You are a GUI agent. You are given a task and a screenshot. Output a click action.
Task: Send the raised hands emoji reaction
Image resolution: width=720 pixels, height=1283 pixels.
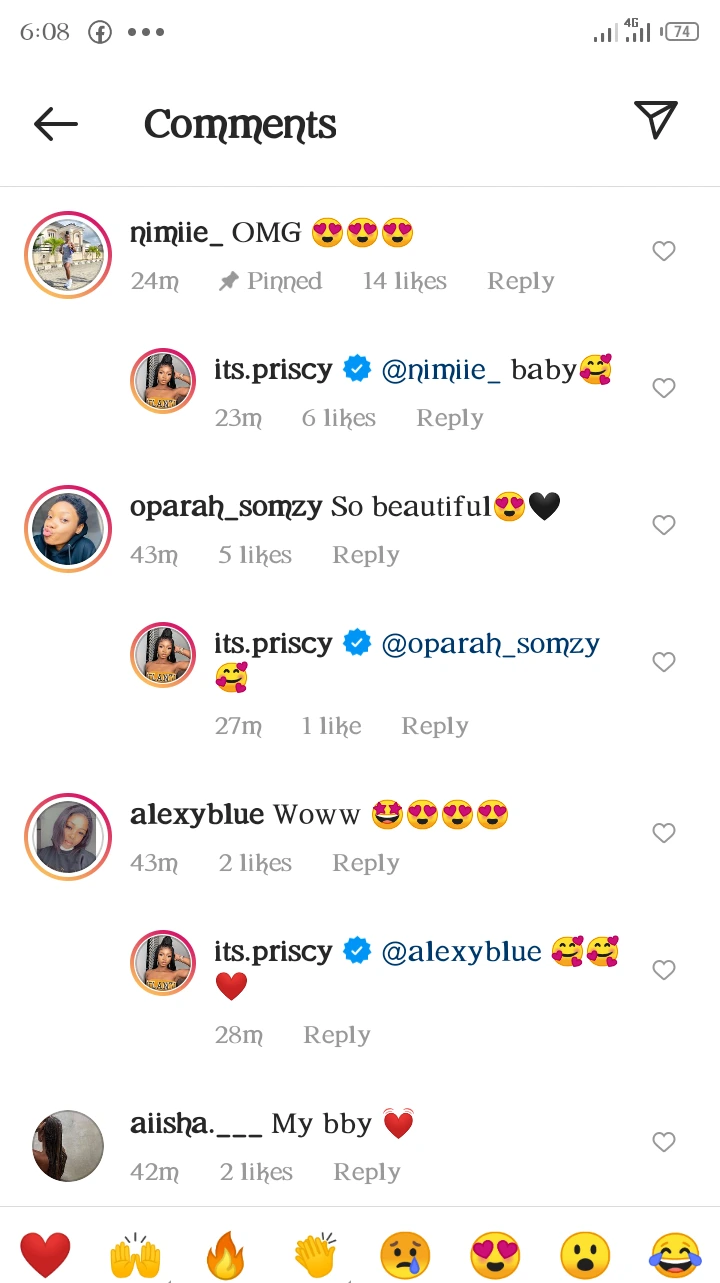pos(135,1255)
